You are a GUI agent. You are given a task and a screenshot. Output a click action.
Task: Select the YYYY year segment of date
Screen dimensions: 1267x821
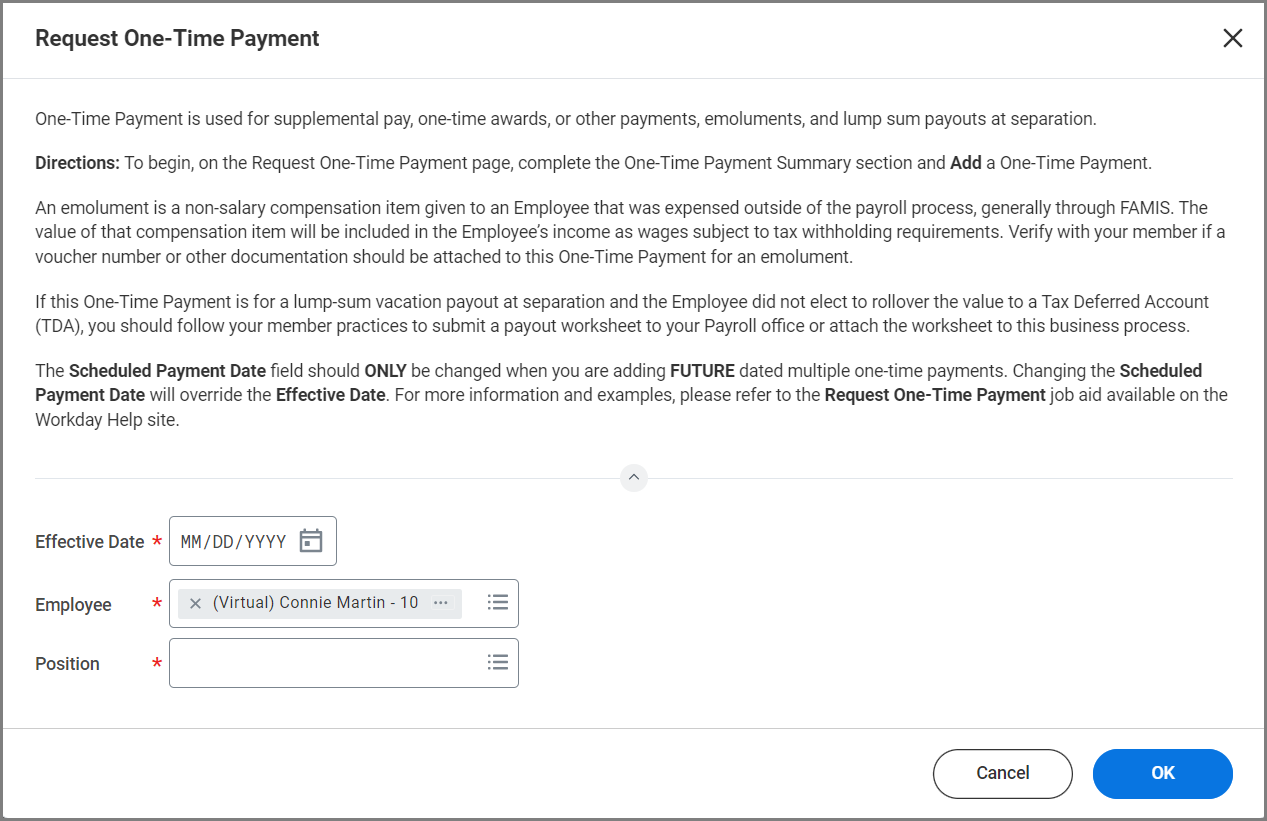(x=265, y=542)
